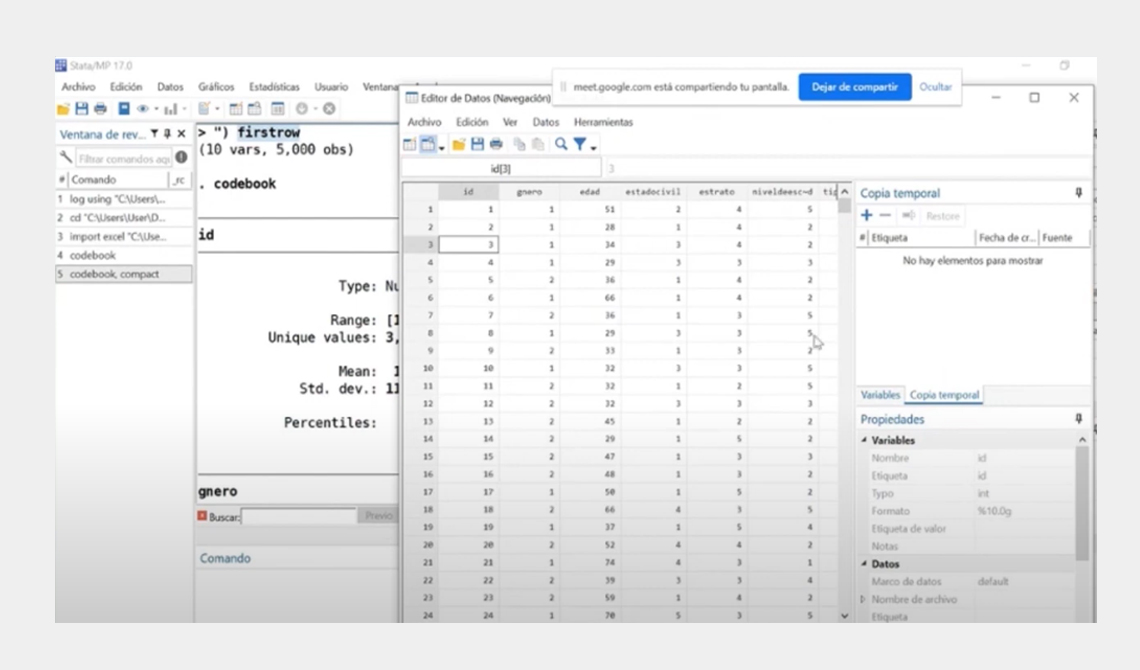Viewport: 1140px width, 670px height.
Task: Click the Open file icon in Stata main toolbar
Action: pos(63,109)
